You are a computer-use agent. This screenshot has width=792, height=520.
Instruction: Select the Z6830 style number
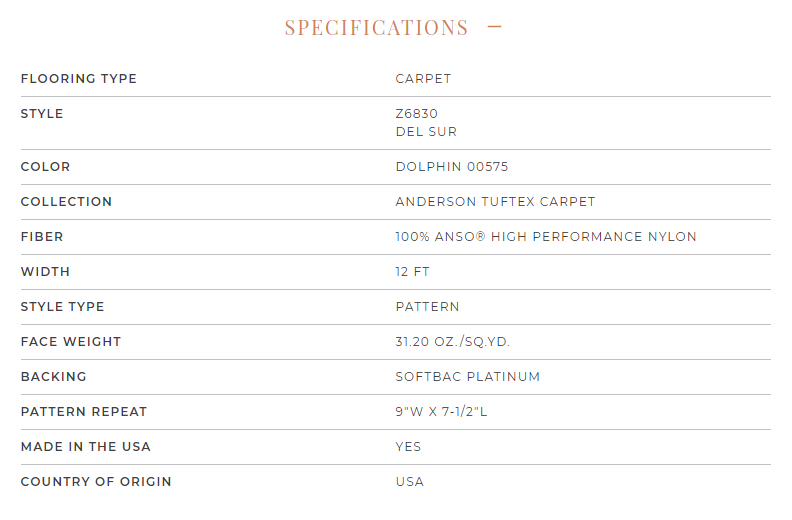[x=417, y=114]
